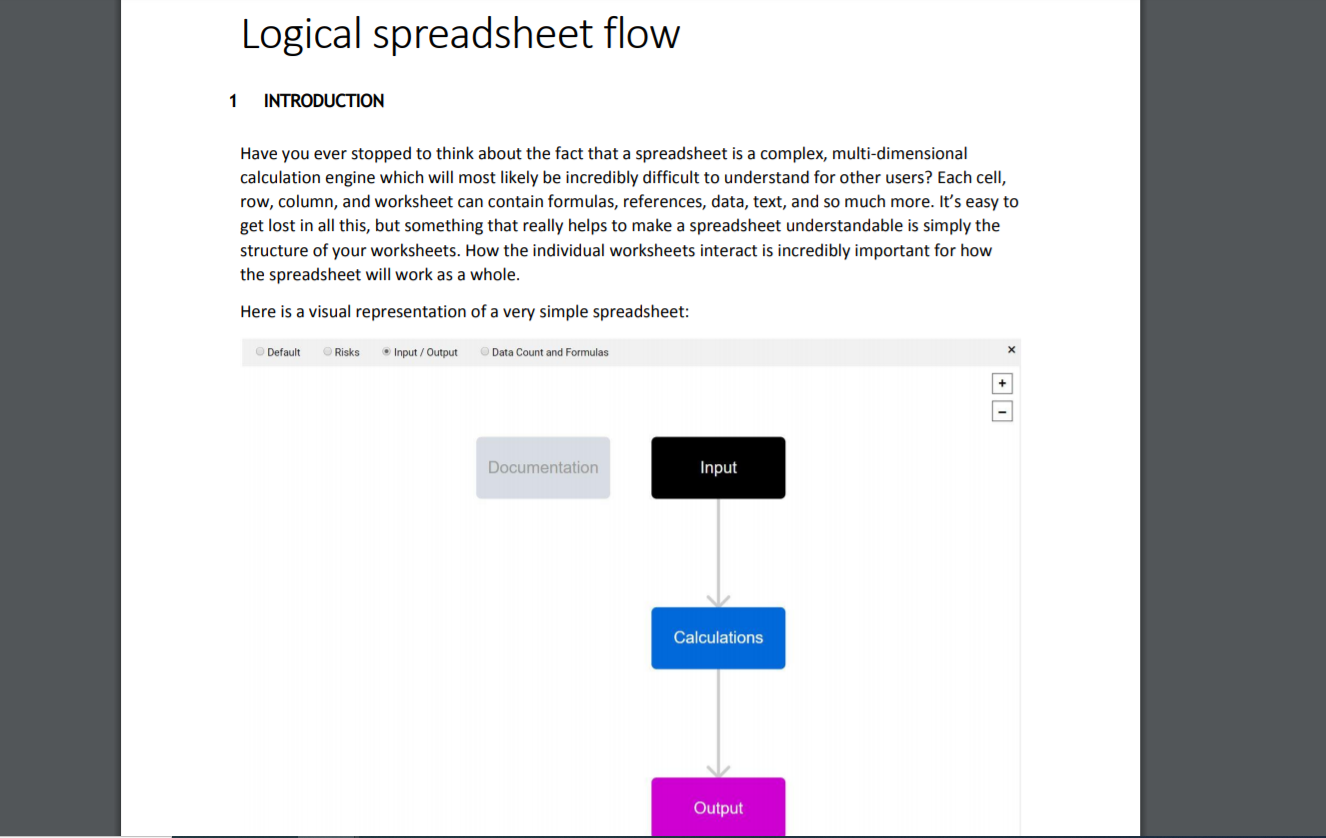Viewport: 1326px width, 838px height.
Task: Close the diagram view with the X
Action: coord(1011,350)
